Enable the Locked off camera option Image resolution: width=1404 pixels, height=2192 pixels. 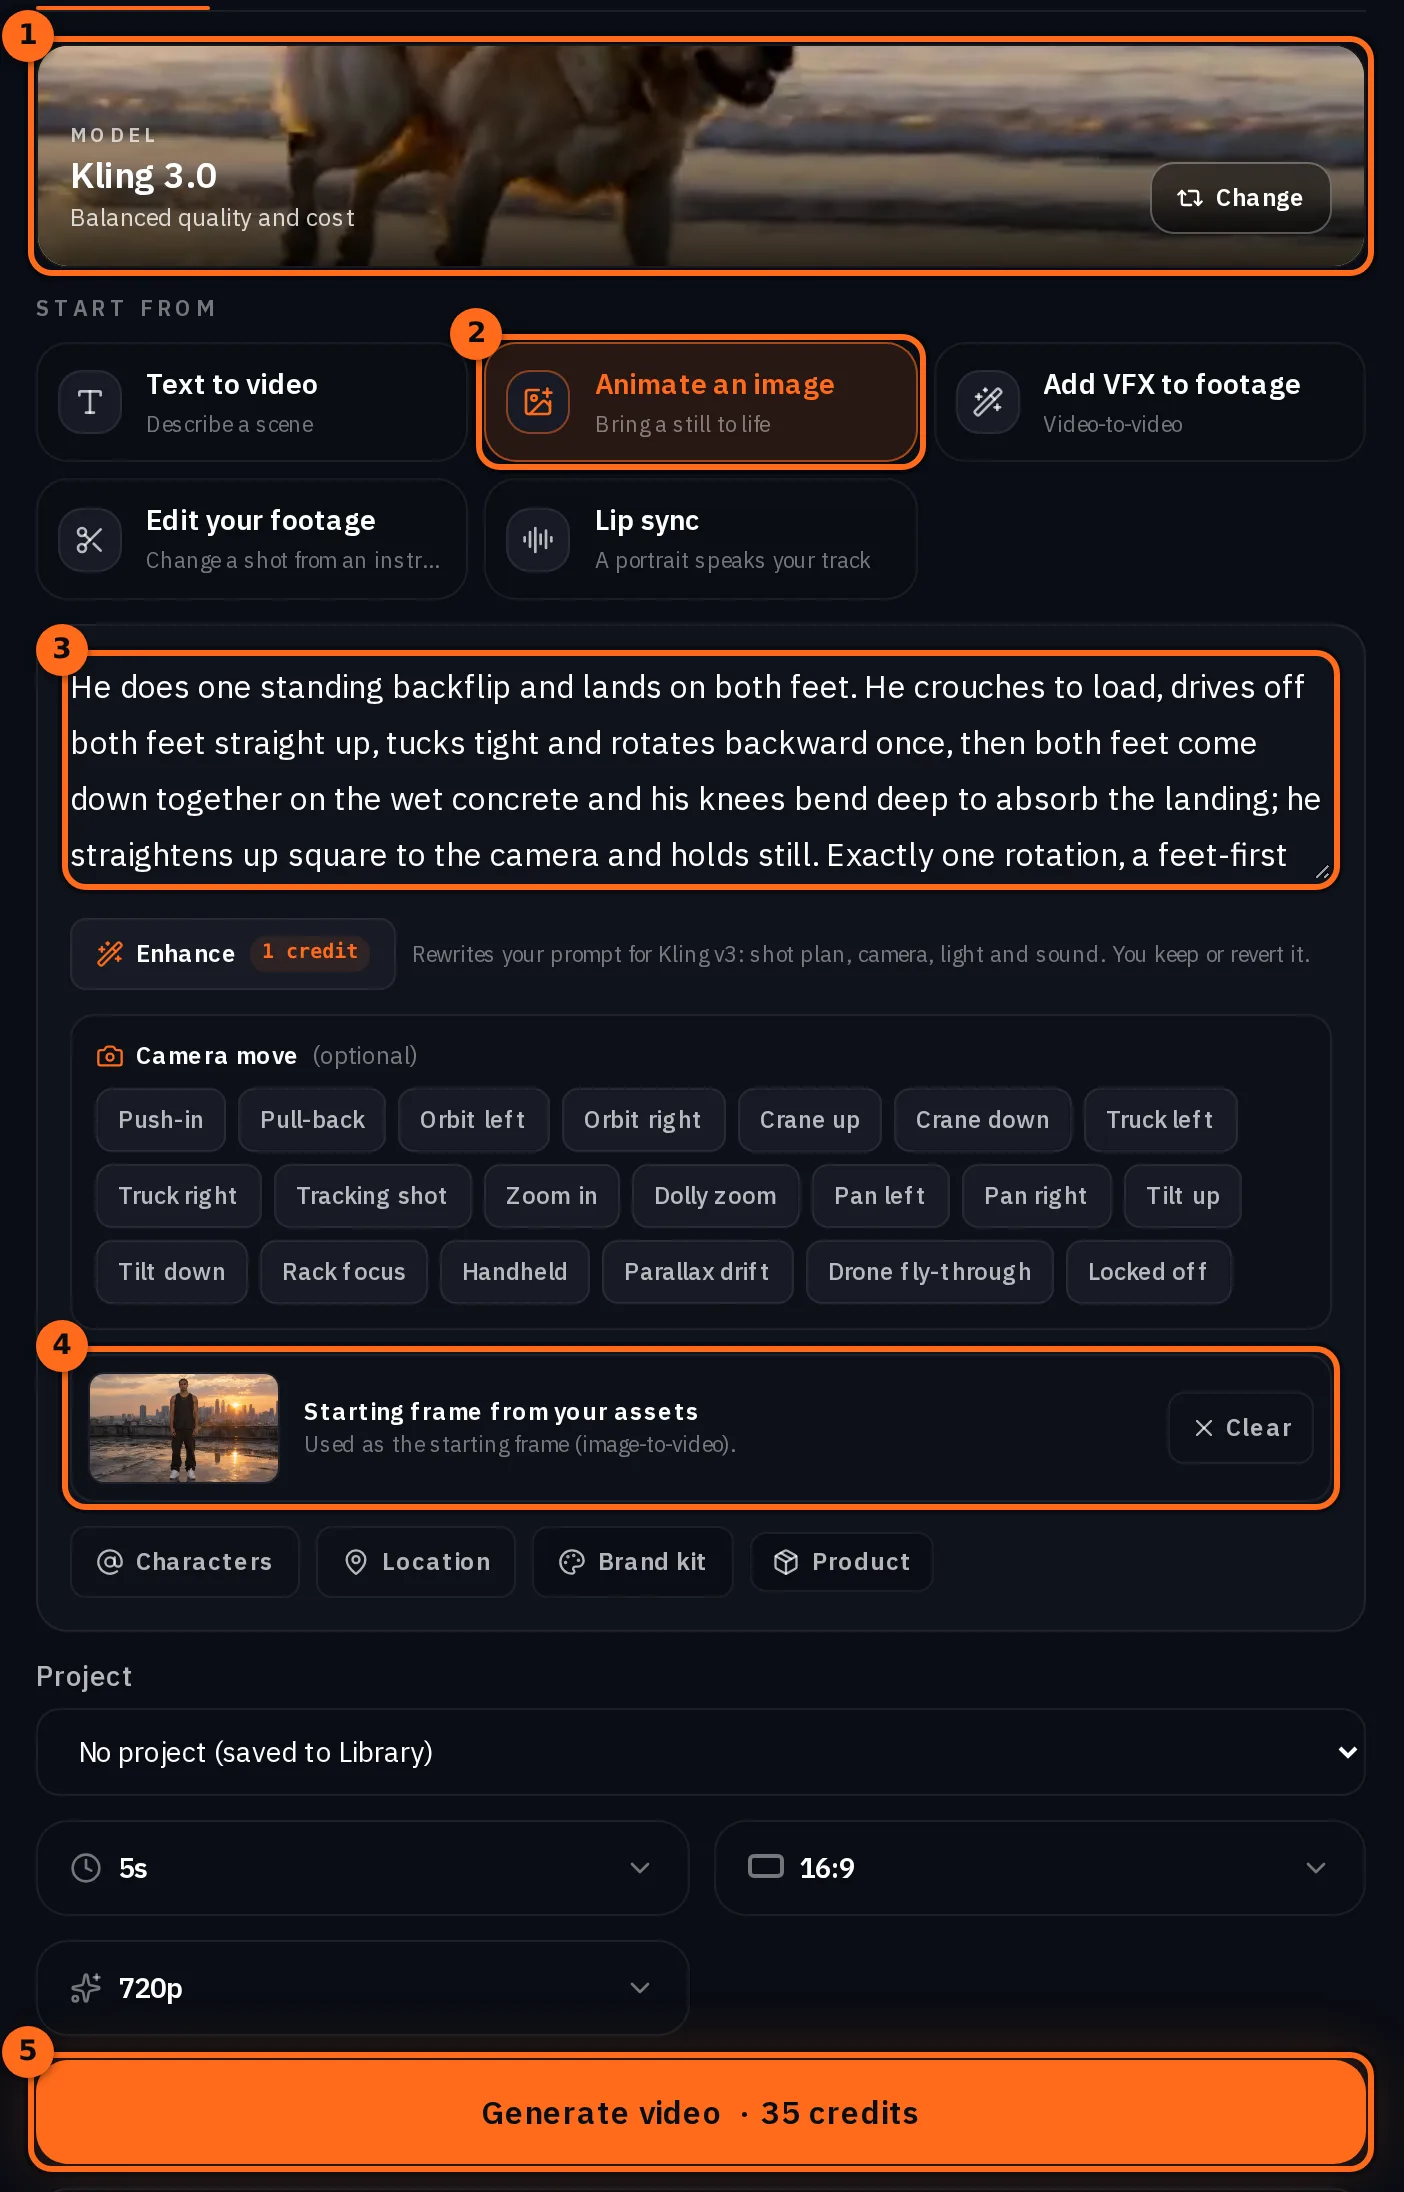point(1148,1272)
